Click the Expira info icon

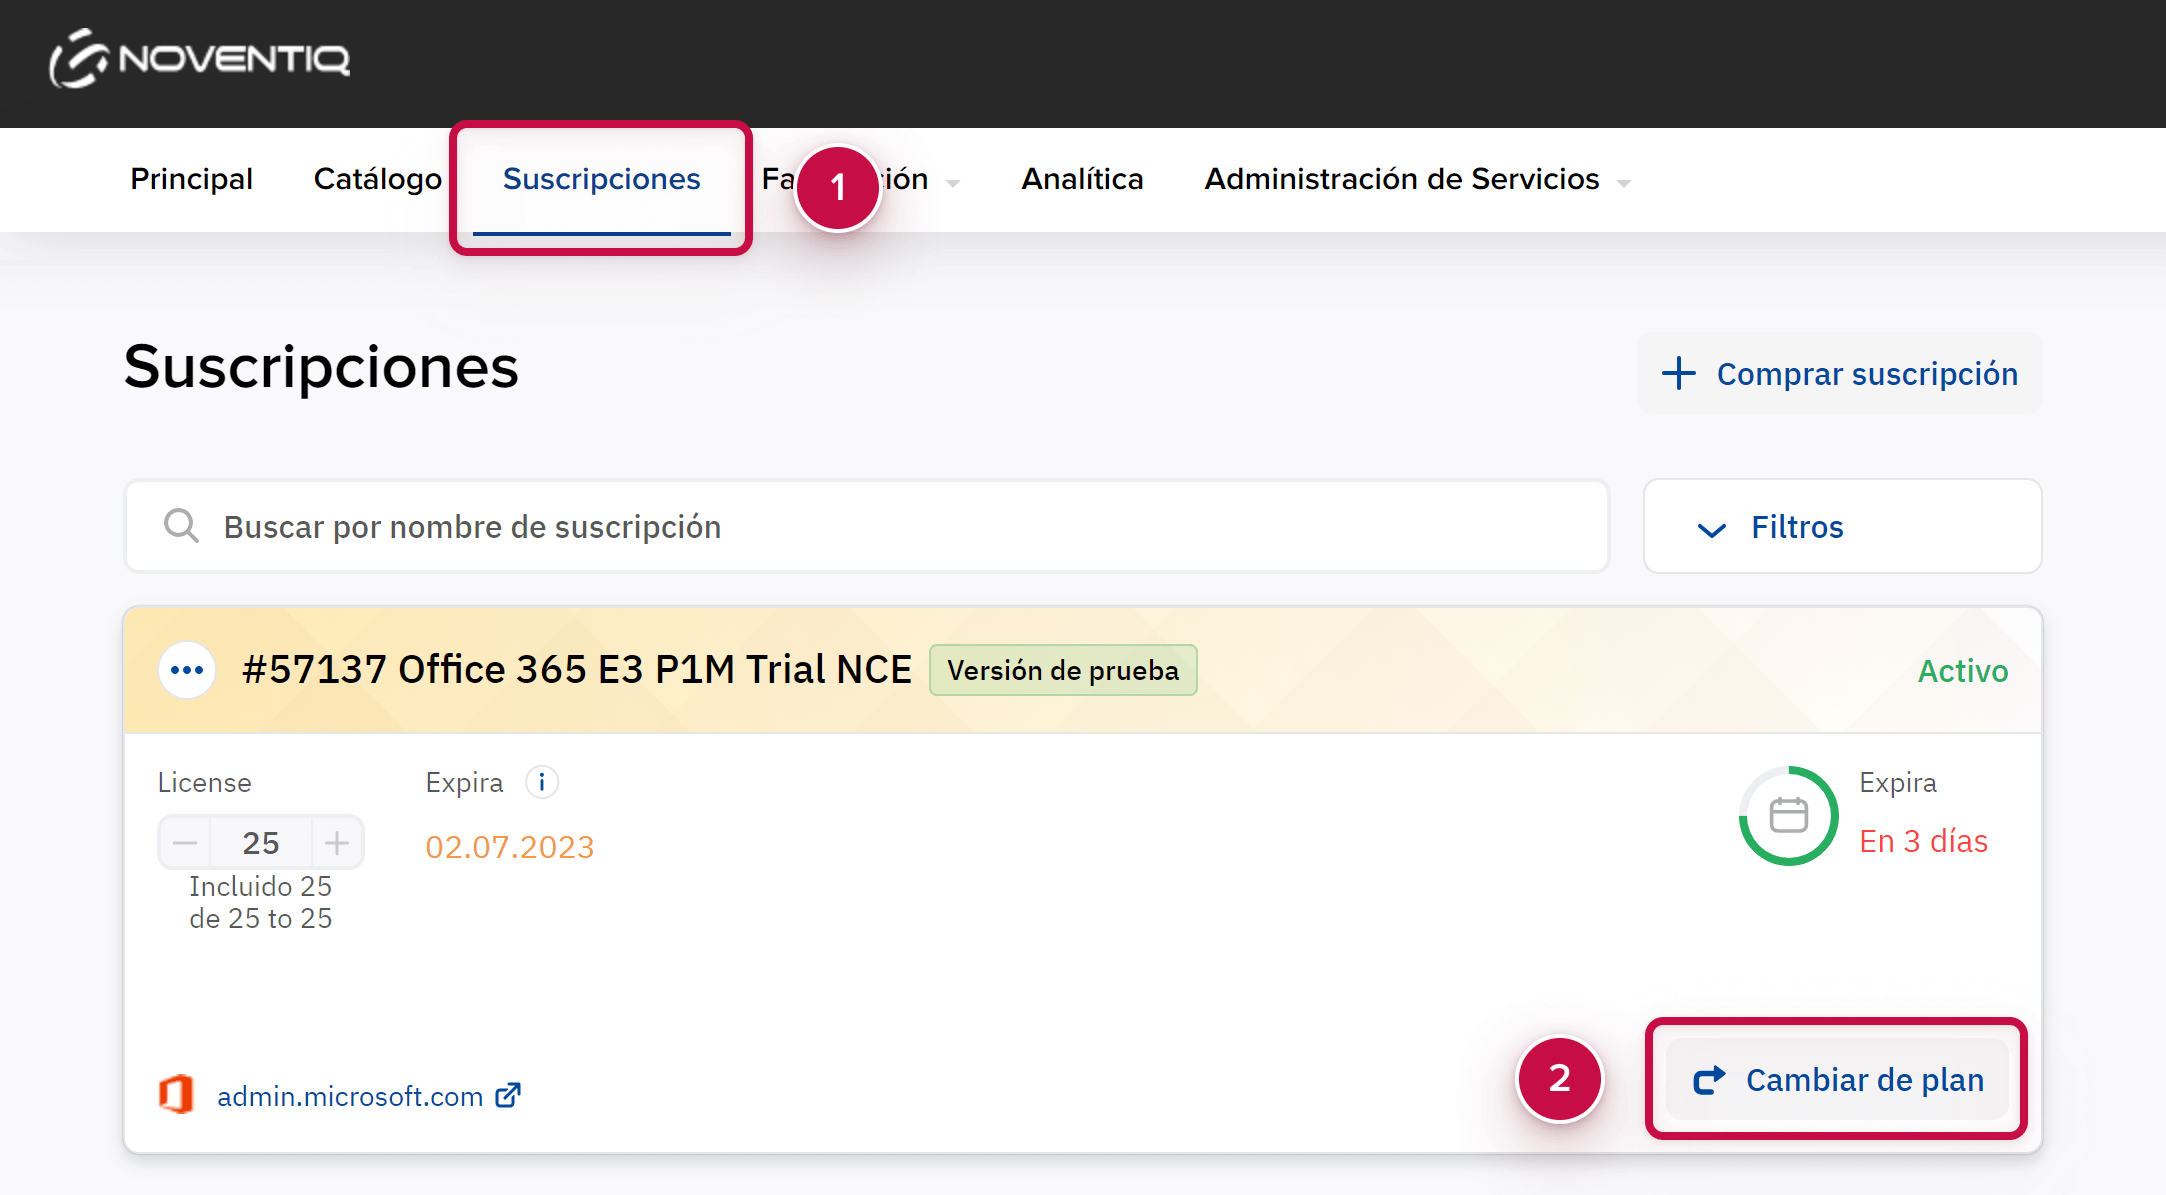coord(542,782)
